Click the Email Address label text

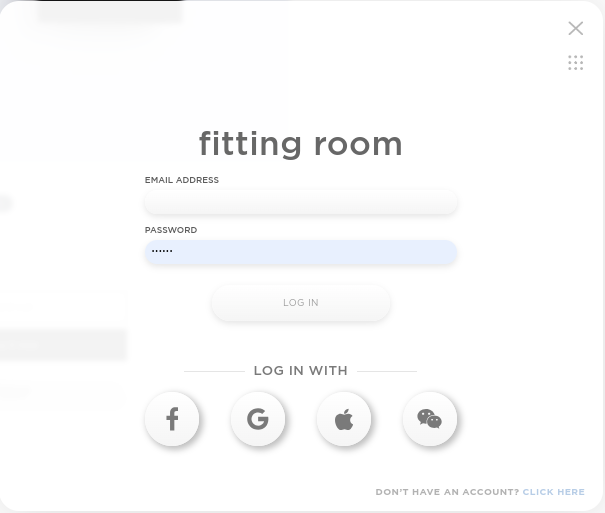tap(182, 180)
